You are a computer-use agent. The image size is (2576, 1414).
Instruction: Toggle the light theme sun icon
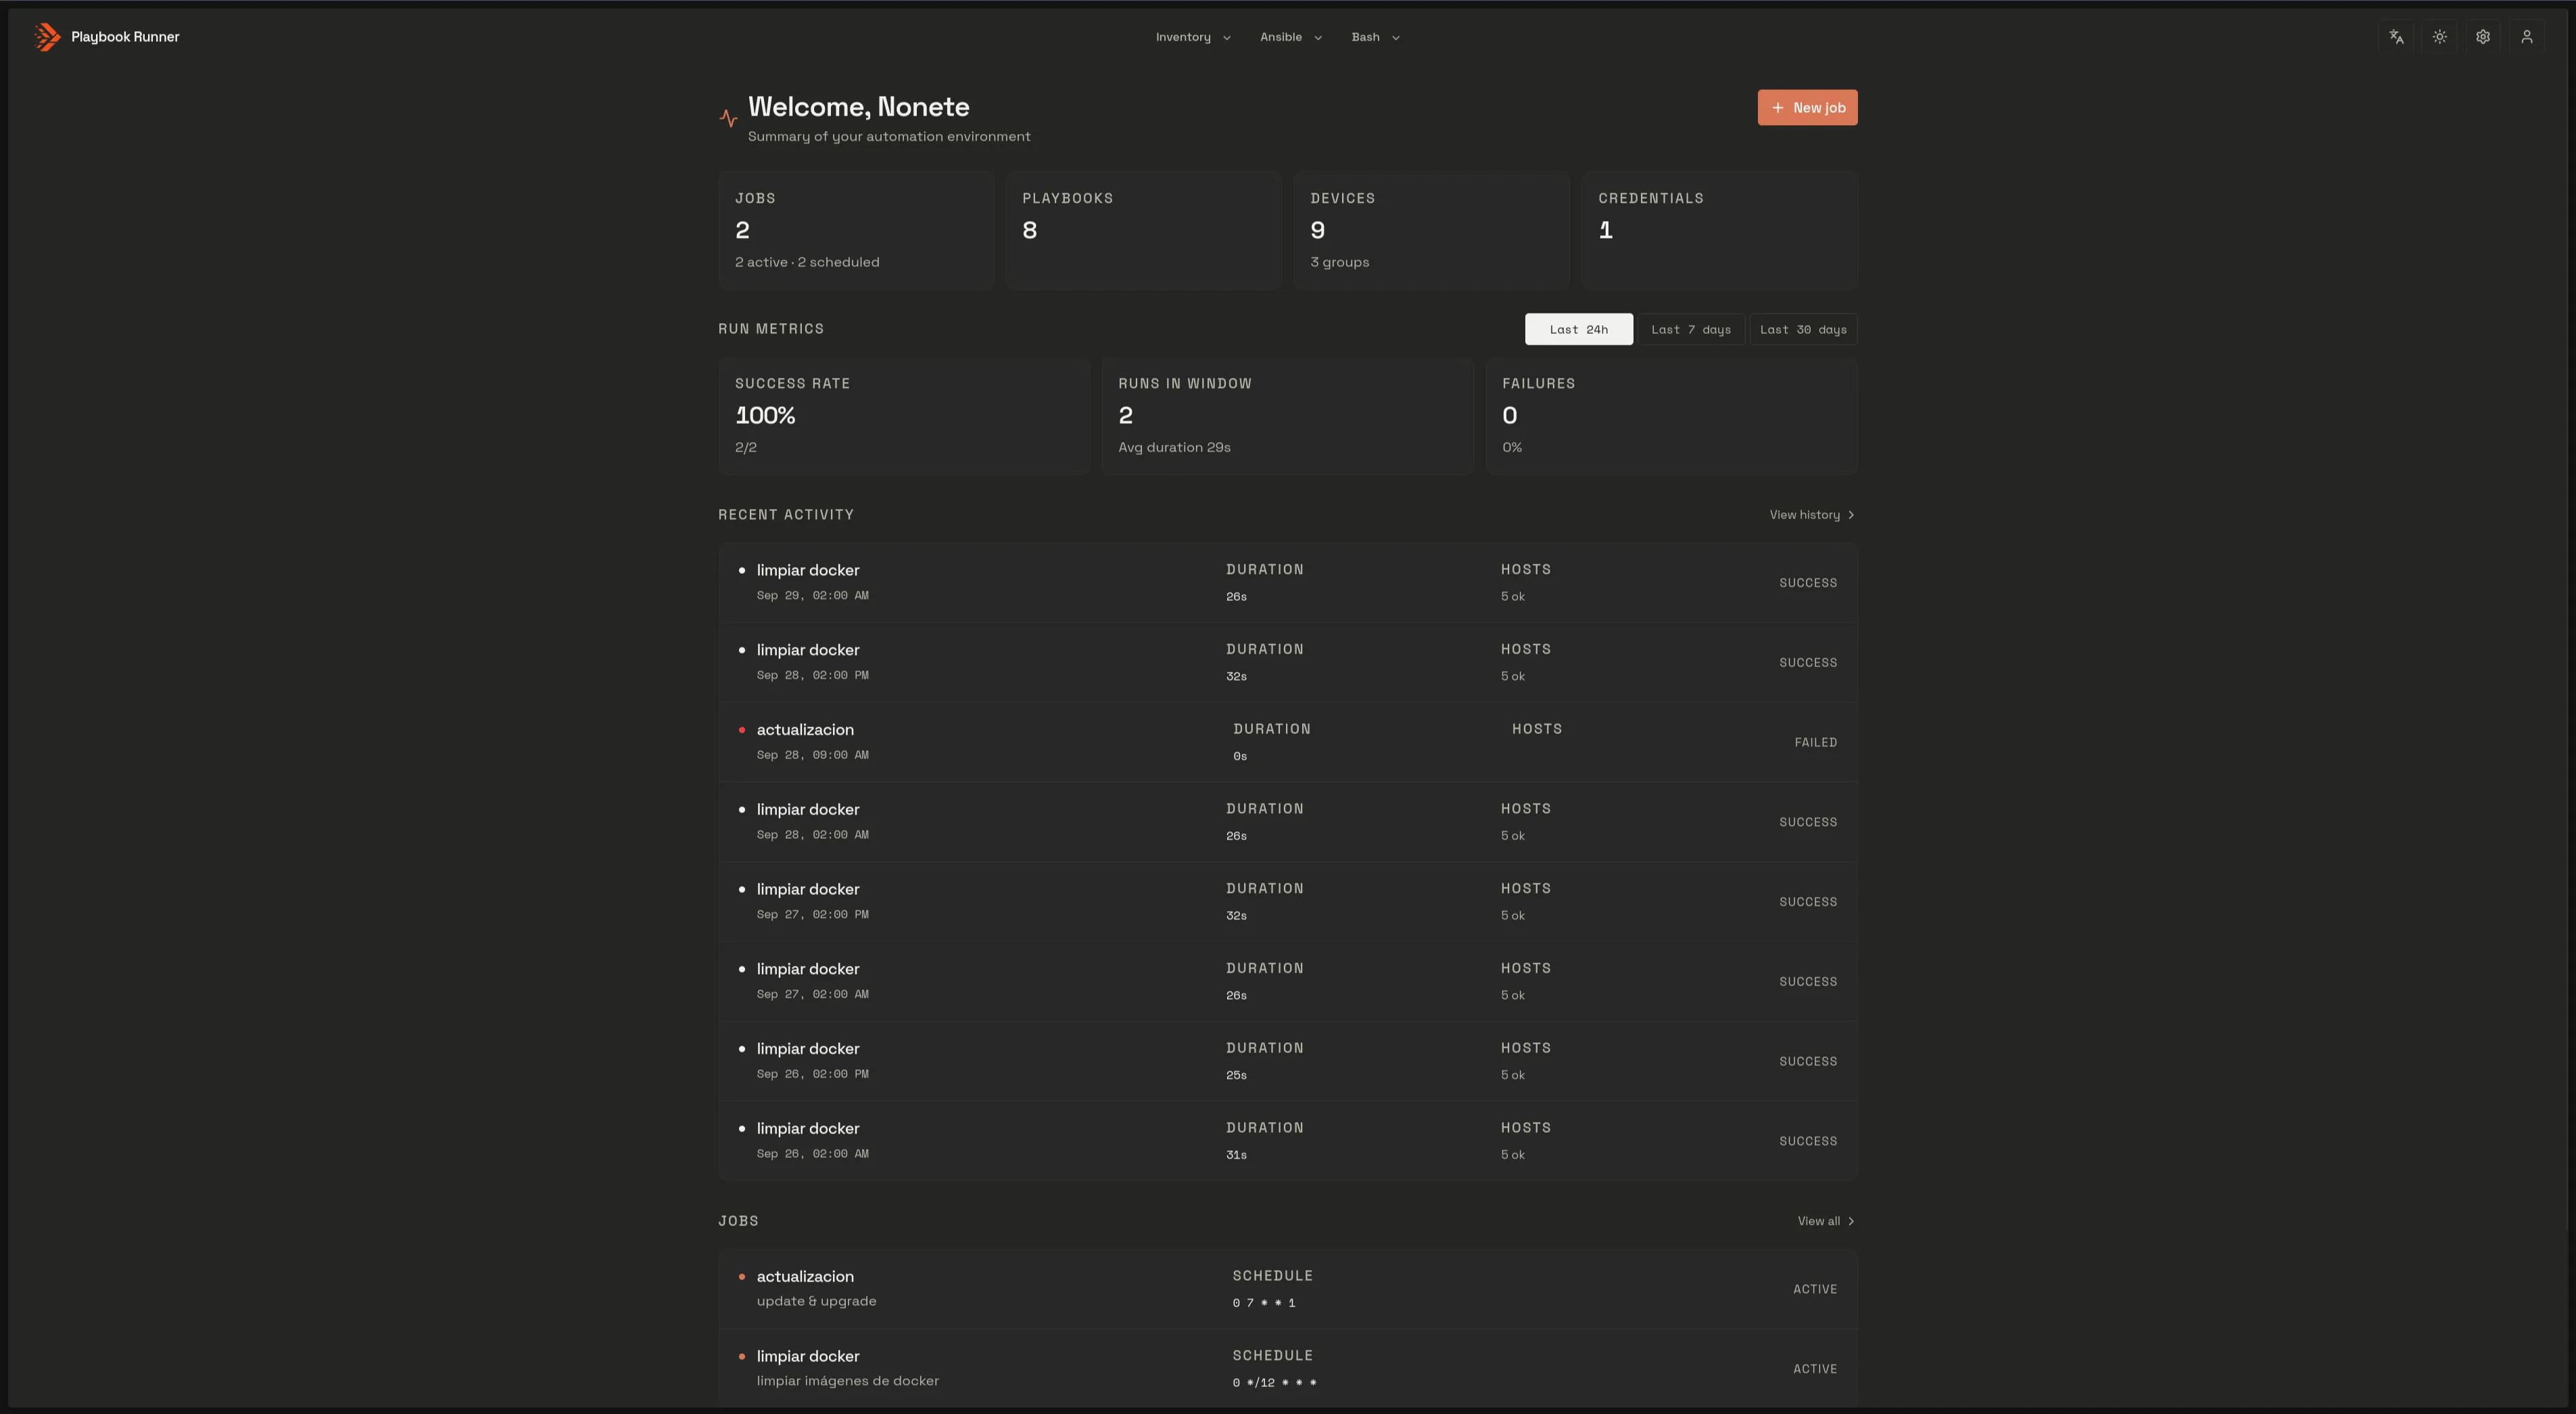coord(2440,37)
